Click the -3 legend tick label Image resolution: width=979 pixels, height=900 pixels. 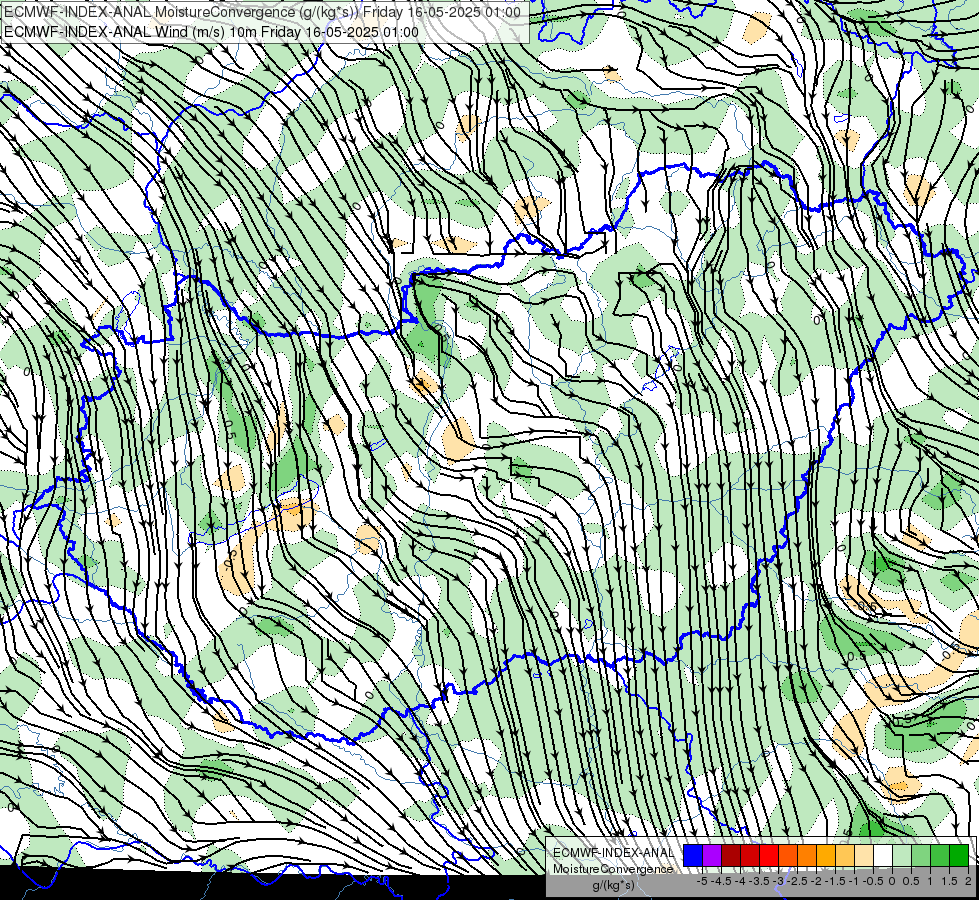pos(779,881)
